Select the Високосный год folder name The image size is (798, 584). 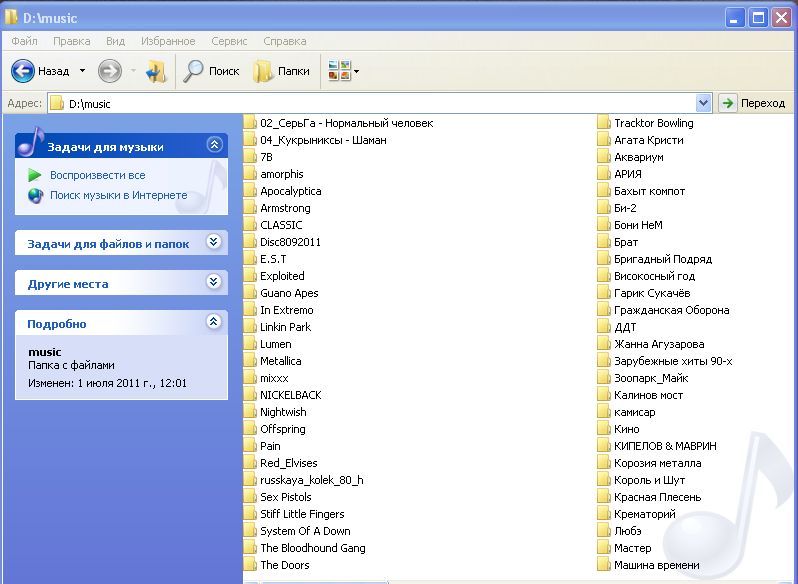click(x=654, y=276)
